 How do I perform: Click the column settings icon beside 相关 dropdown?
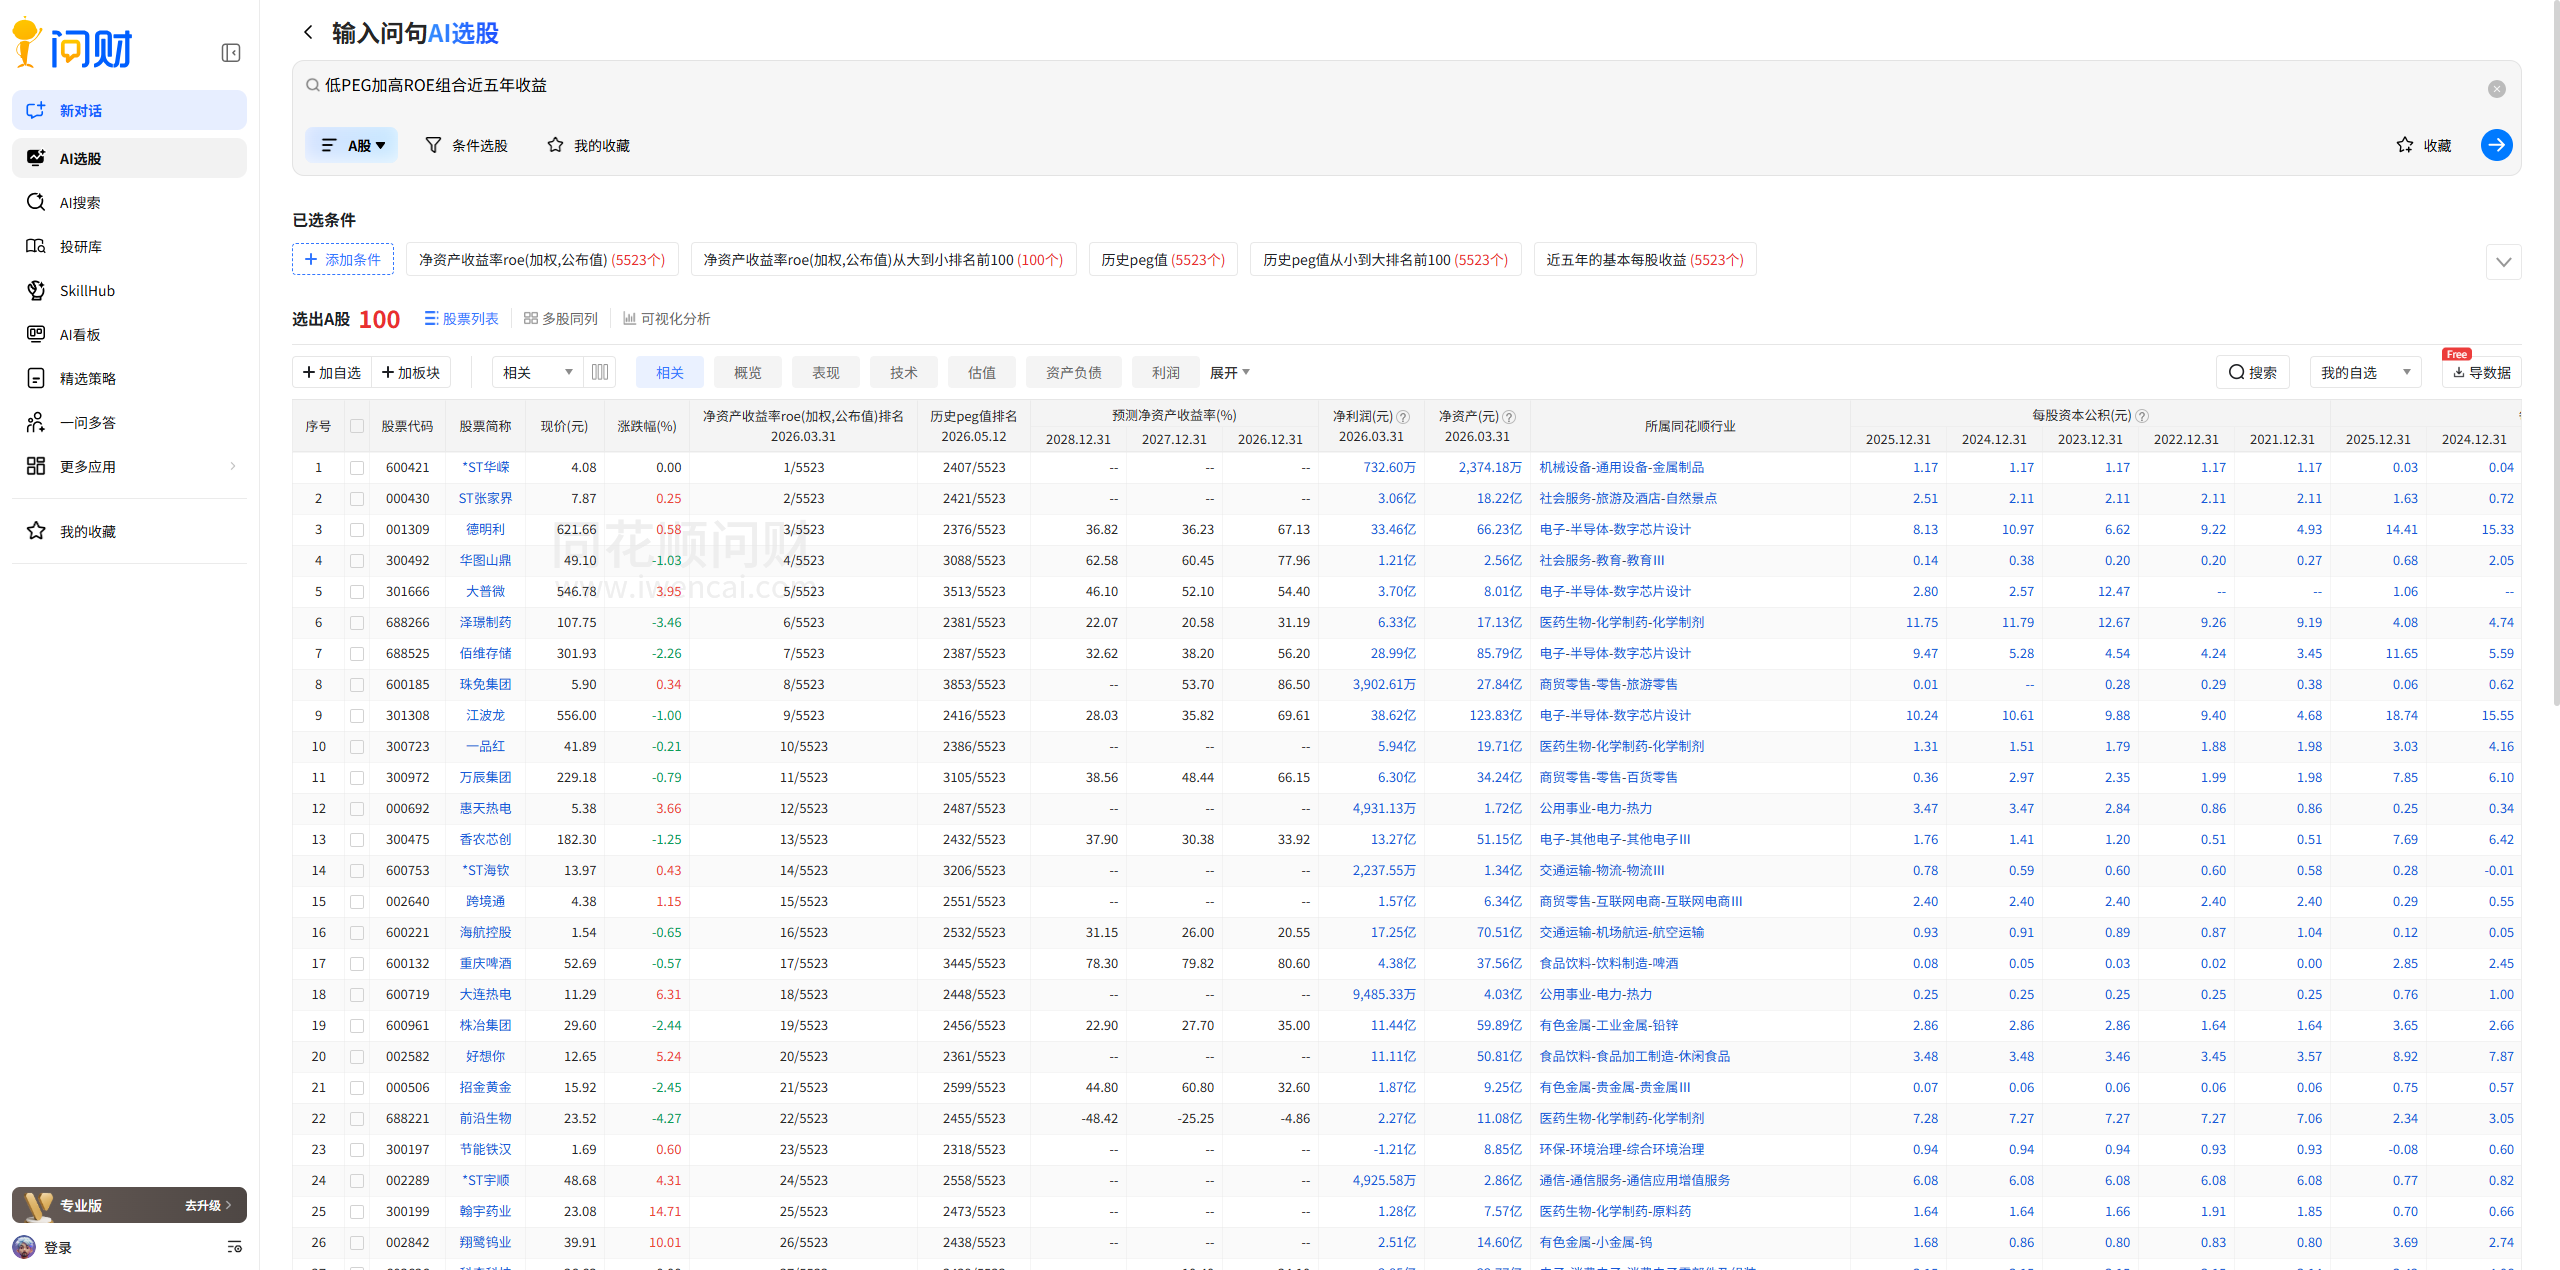pyautogui.click(x=600, y=372)
